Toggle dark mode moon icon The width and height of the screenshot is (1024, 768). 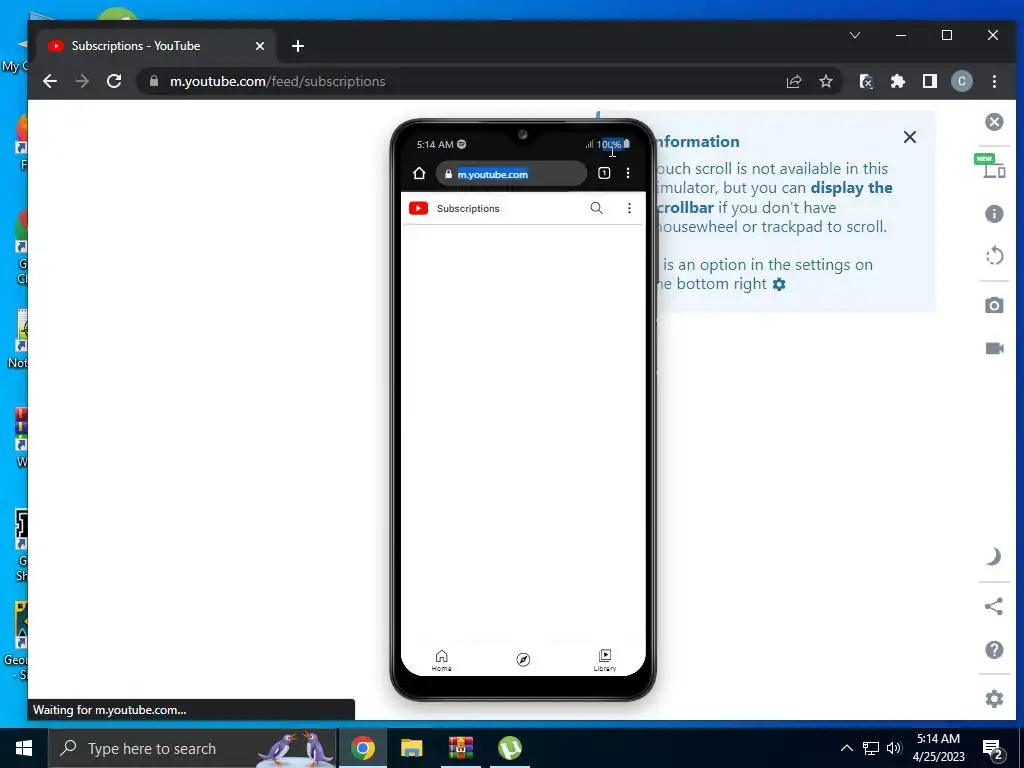[x=994, y=556]
